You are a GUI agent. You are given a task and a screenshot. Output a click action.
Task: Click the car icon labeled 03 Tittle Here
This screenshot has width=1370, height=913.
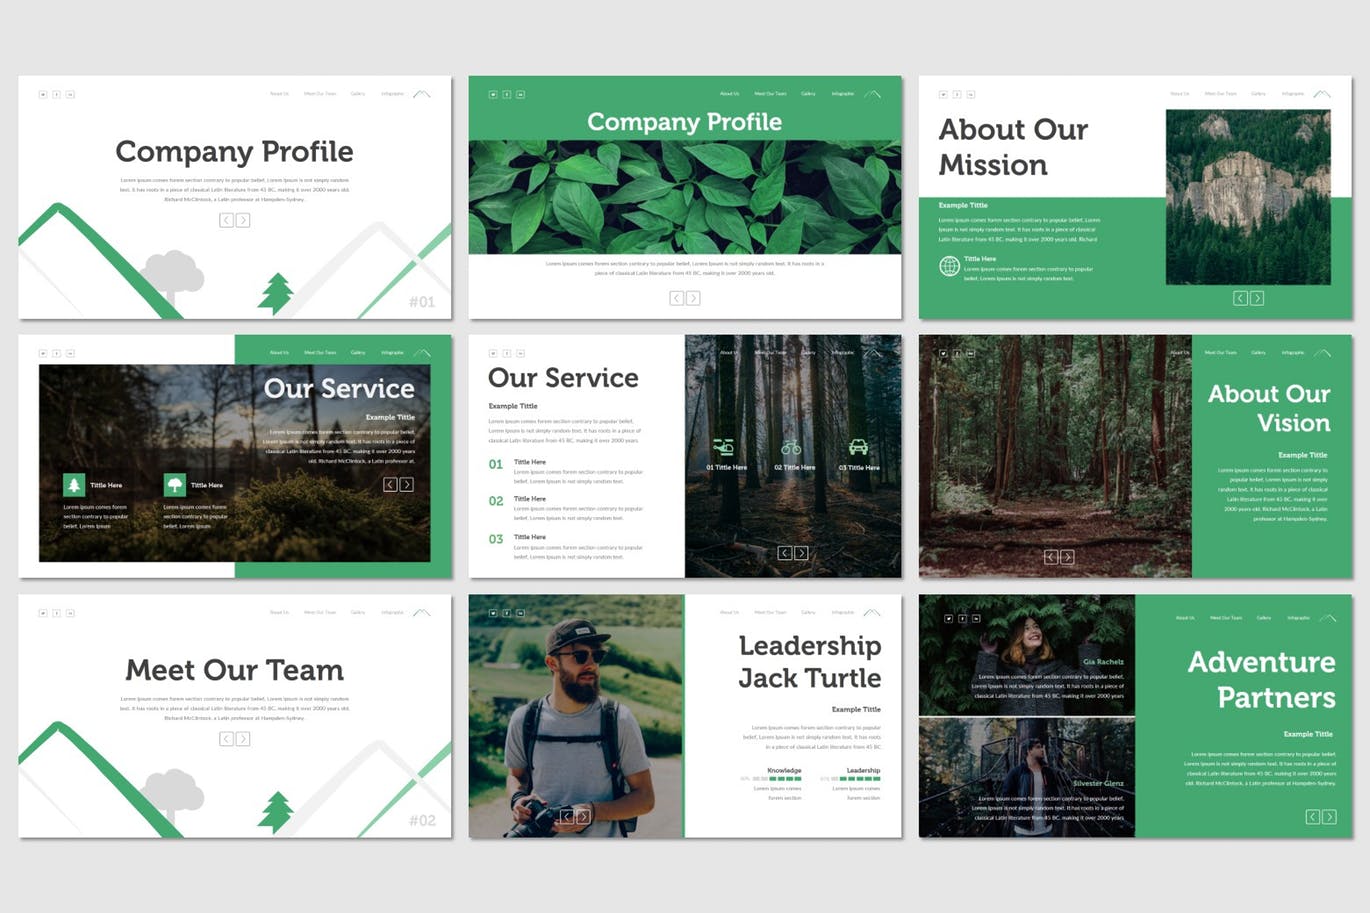tap(858, 447)
